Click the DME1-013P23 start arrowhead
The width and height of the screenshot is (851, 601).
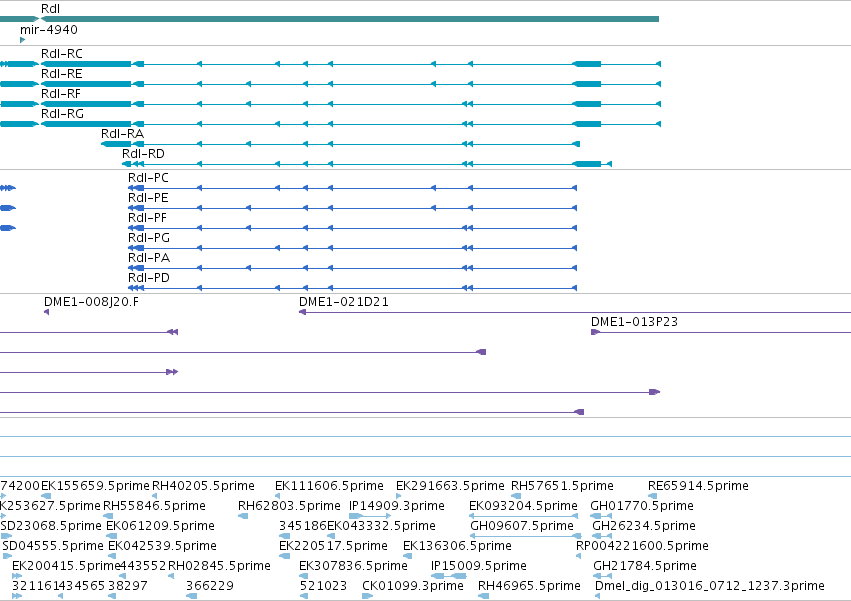(x=595, y=332)
